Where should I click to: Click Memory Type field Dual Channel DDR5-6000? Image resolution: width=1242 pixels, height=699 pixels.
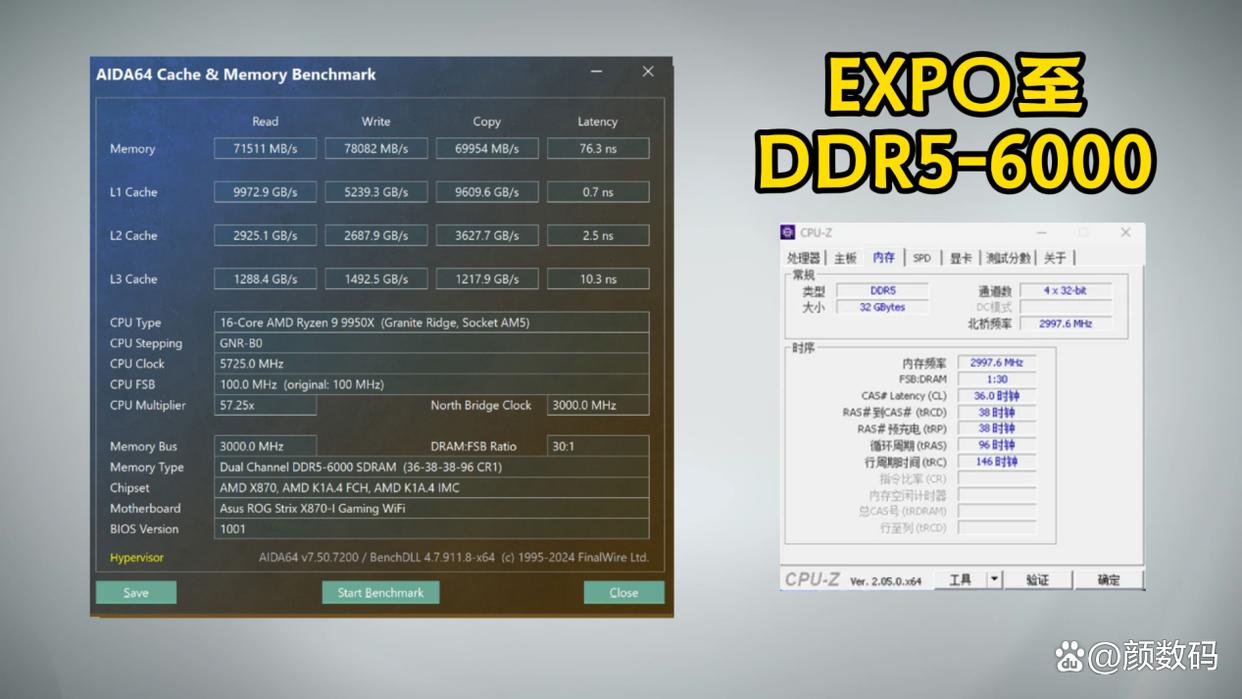432,467
